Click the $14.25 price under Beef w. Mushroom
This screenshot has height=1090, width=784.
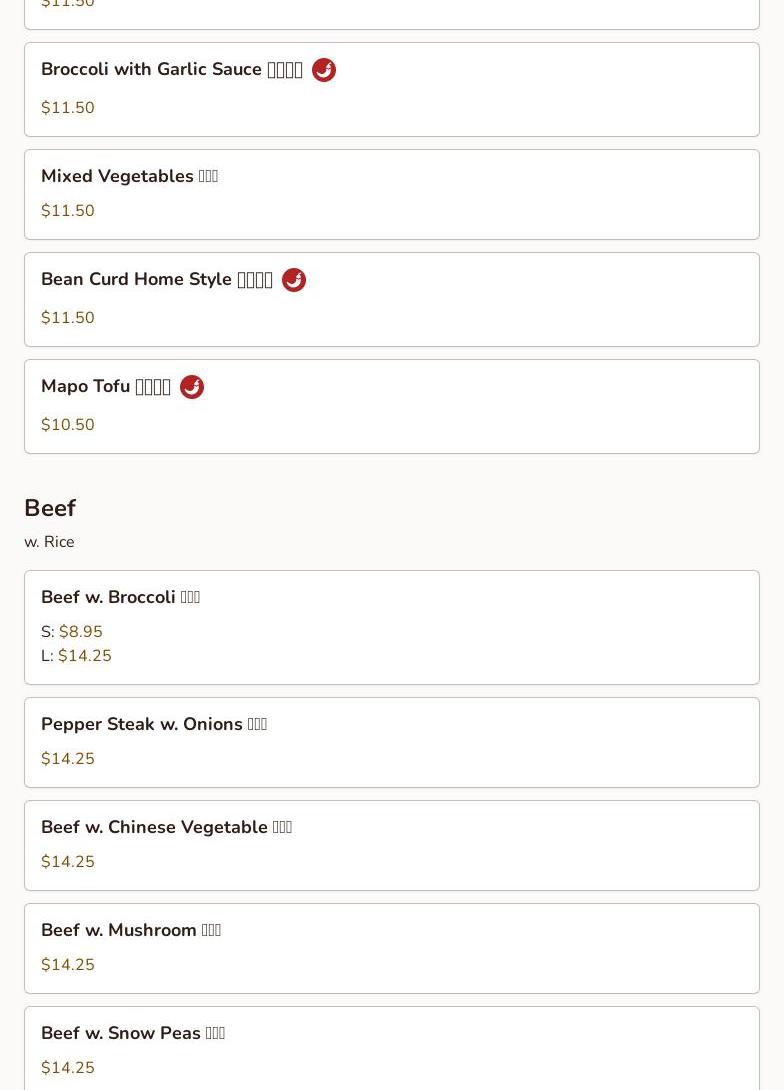pos(68,965)
